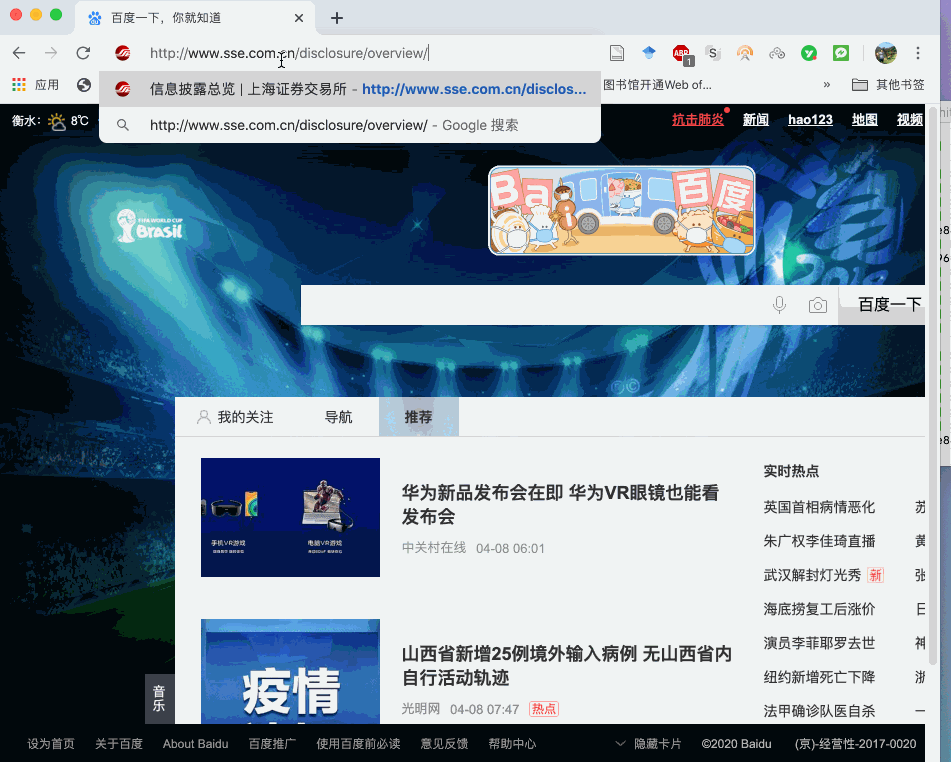Viewport: 951px width, 762px height.
Task: Open the 音乐 side panel tab
Action: pos(159,698)
